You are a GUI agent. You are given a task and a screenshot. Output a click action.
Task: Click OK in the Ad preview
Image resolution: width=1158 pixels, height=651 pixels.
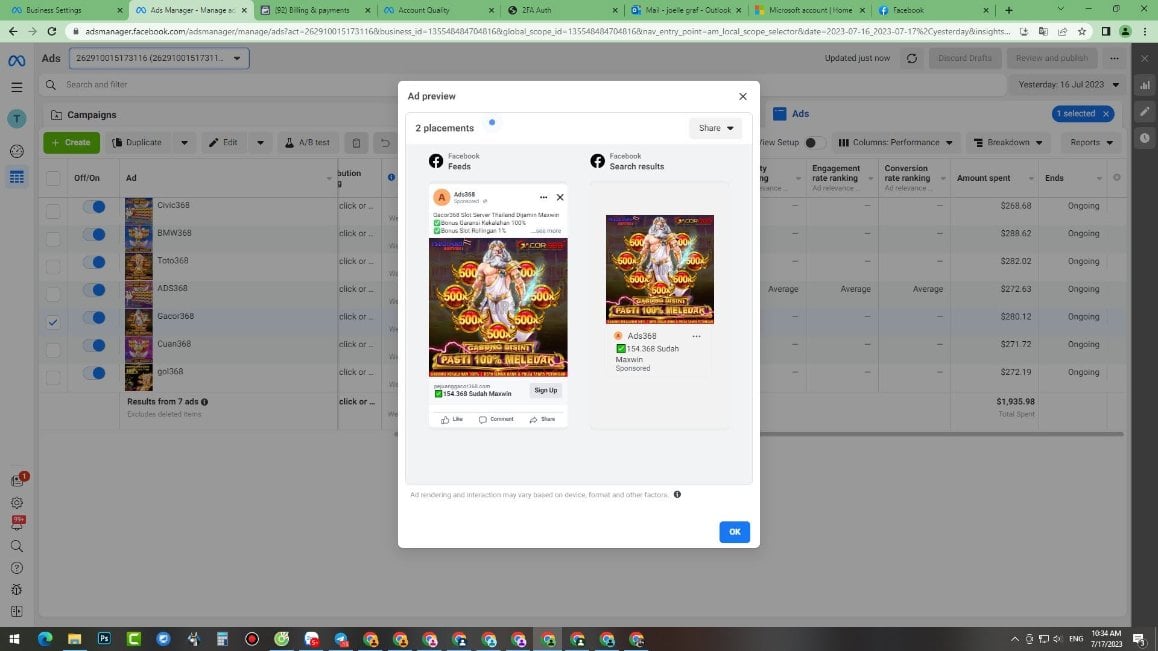[x=734, y=532]
